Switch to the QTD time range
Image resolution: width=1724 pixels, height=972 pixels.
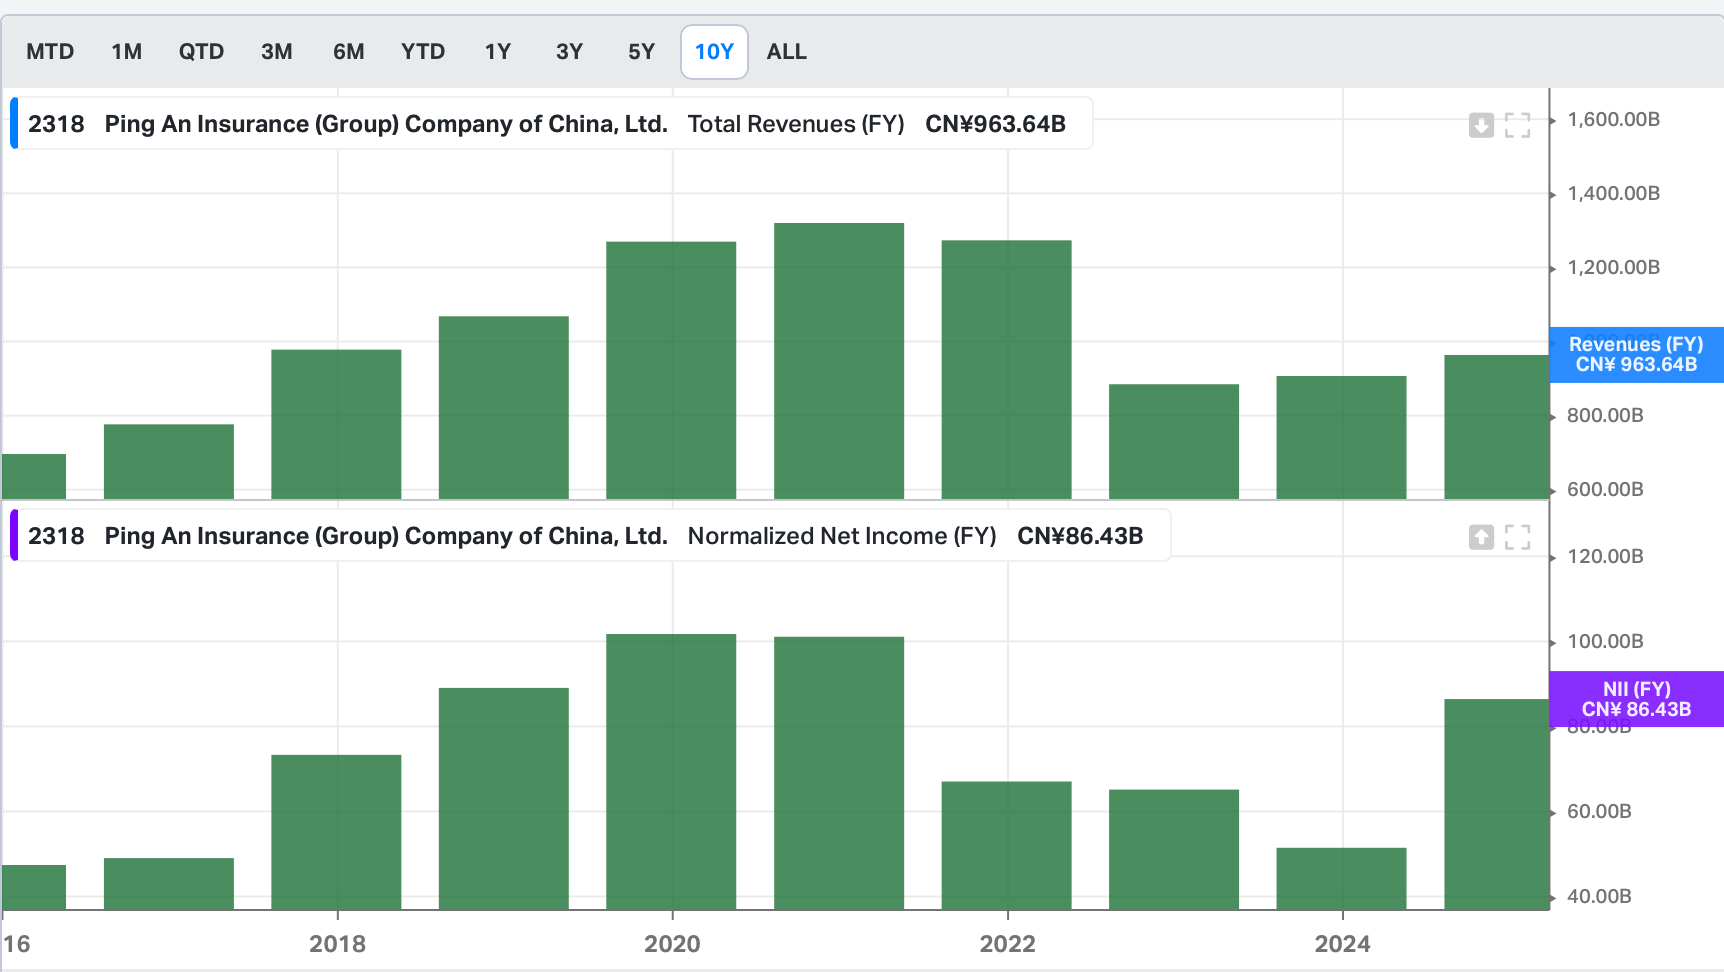[x=201, y=51]
